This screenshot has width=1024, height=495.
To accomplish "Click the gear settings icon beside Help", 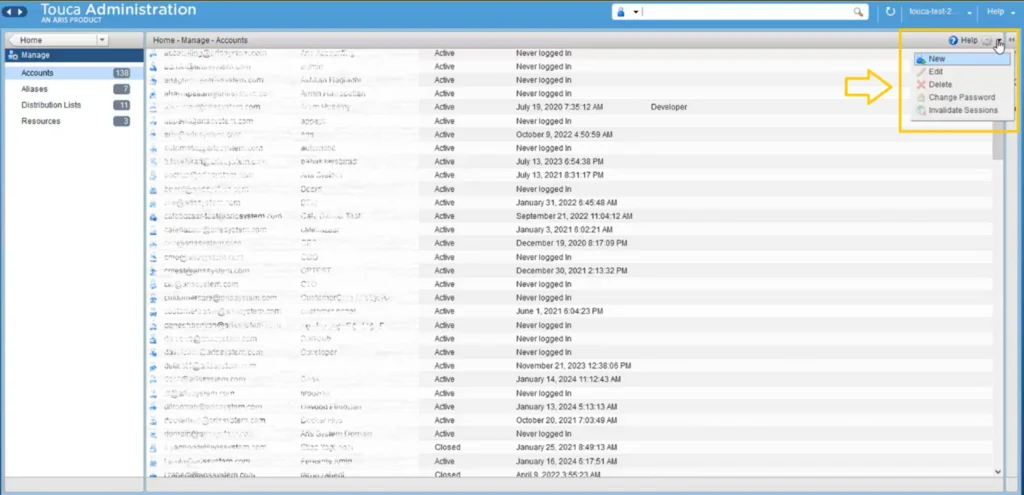I will [987, 40].
